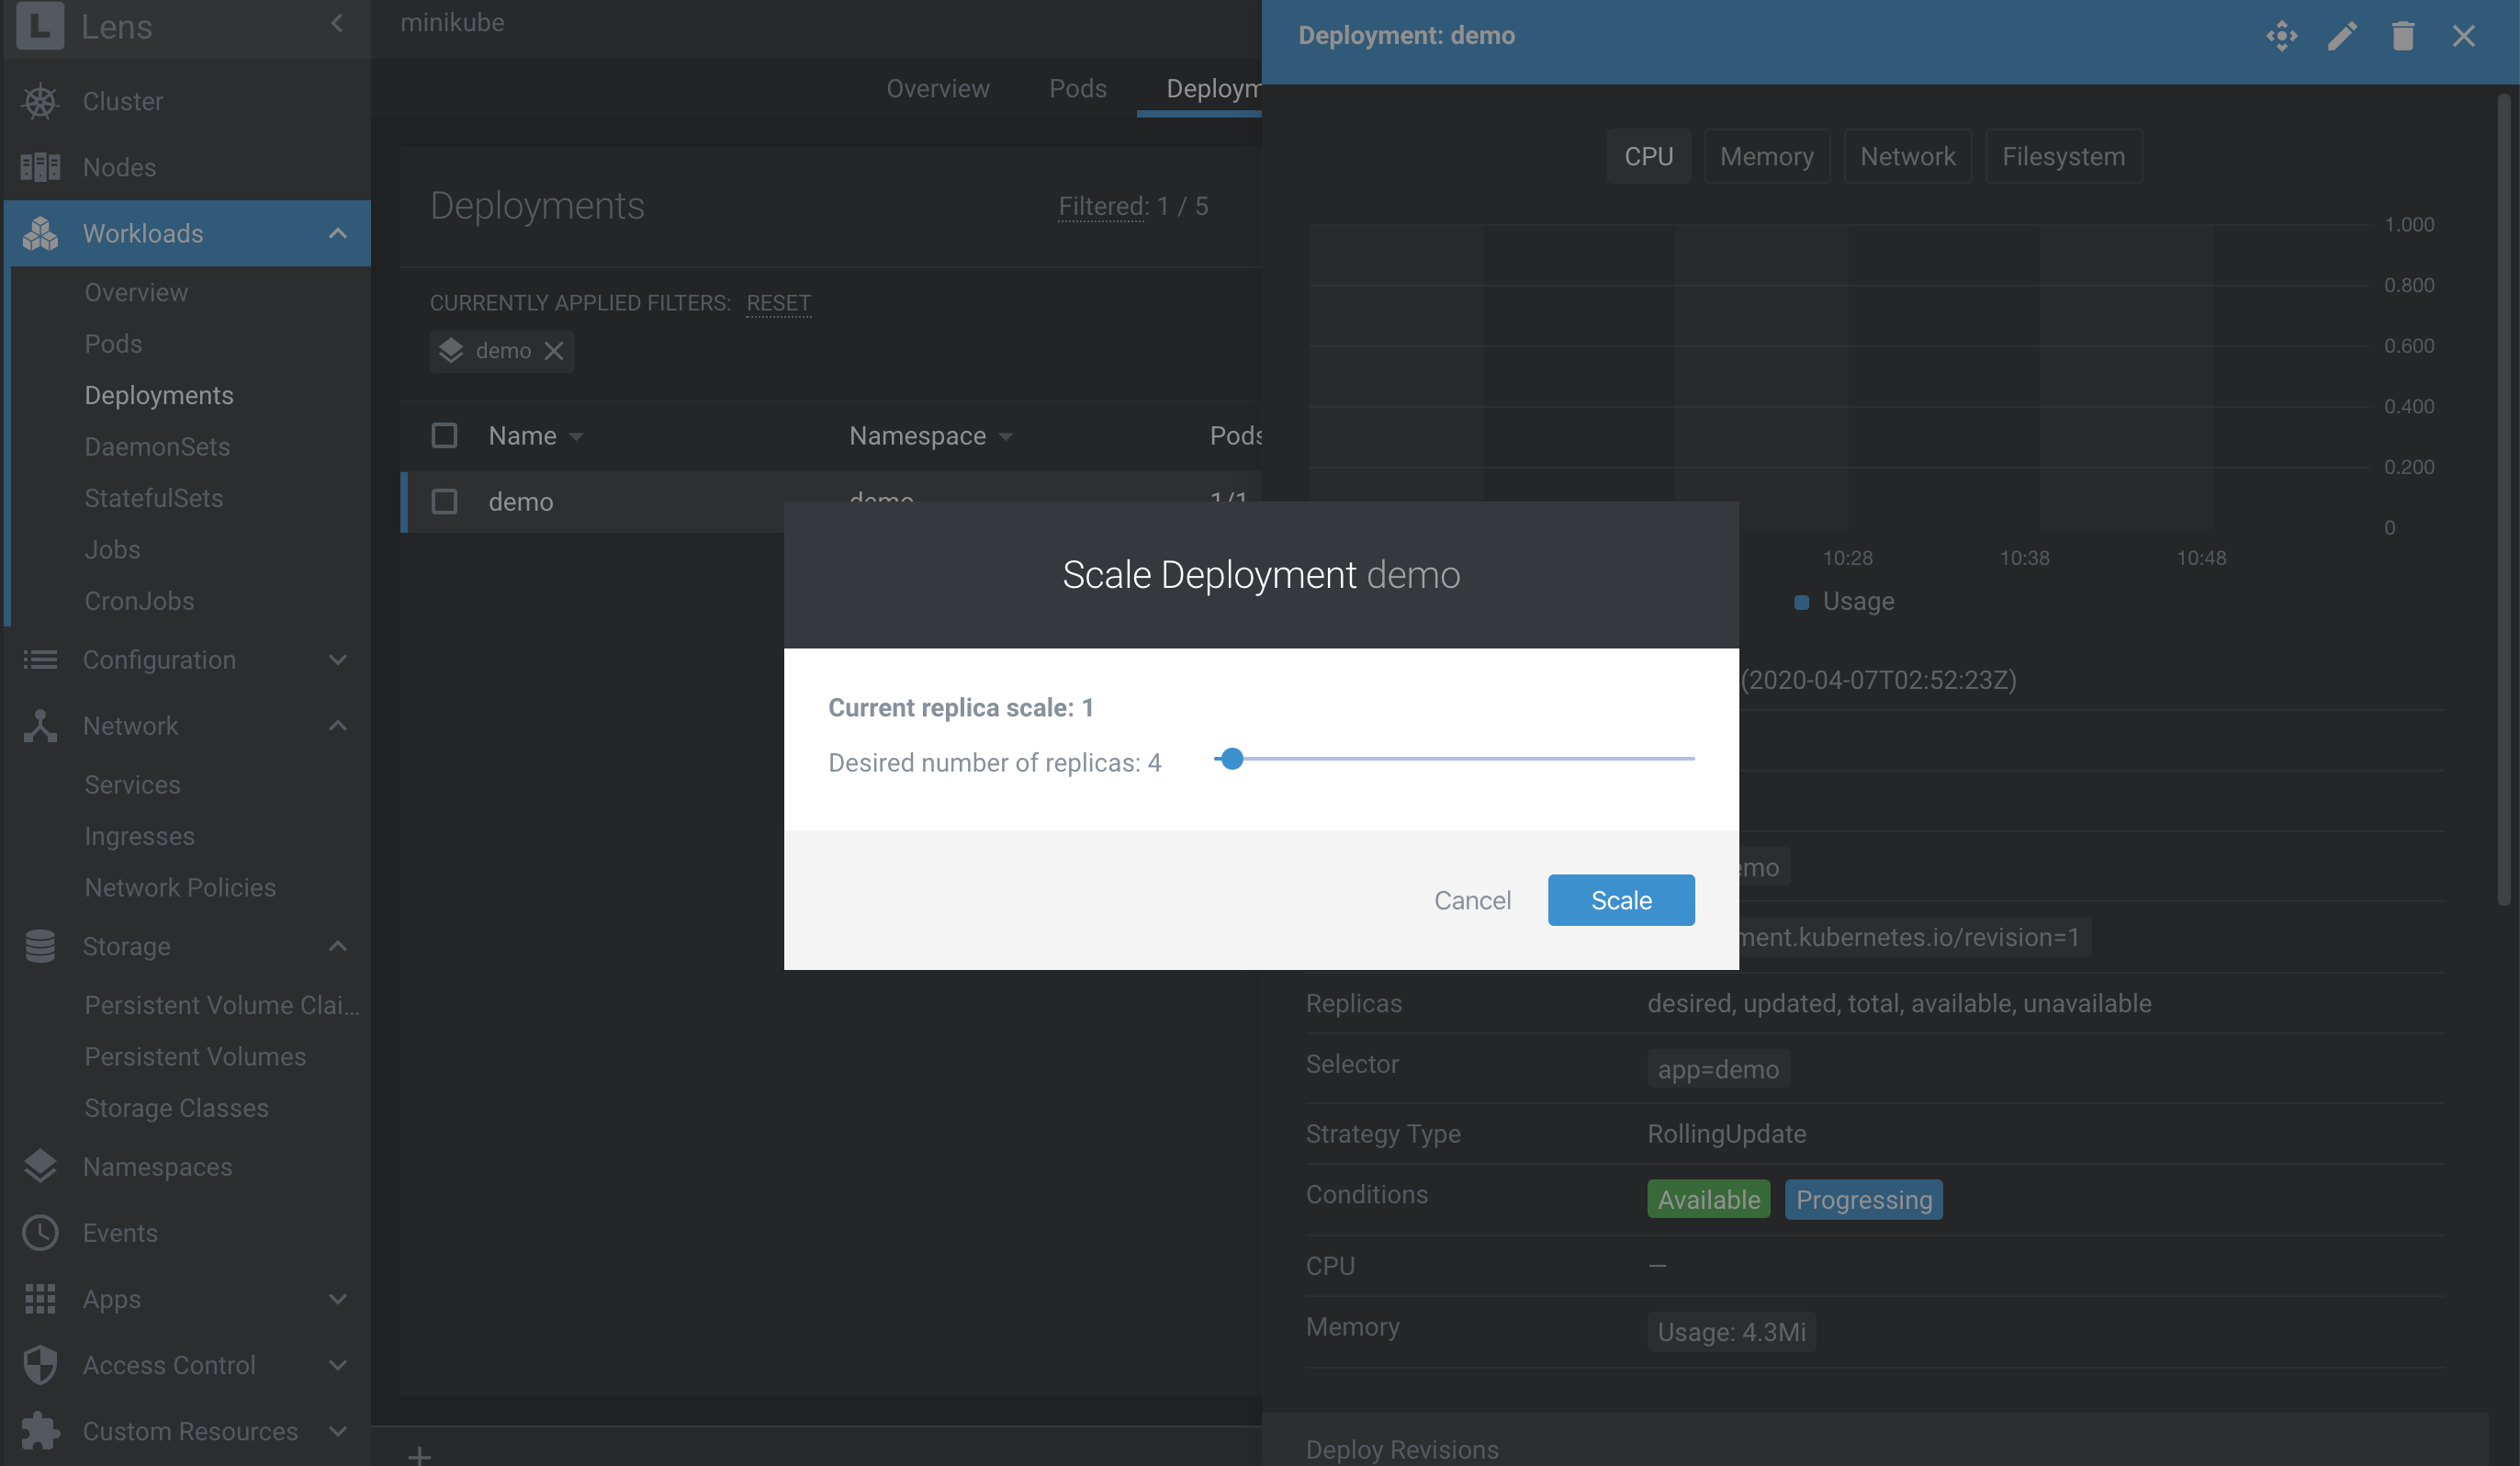Switch to the Memory metrics tab
2520x1466 pixels.
(x=1766, y=156)
